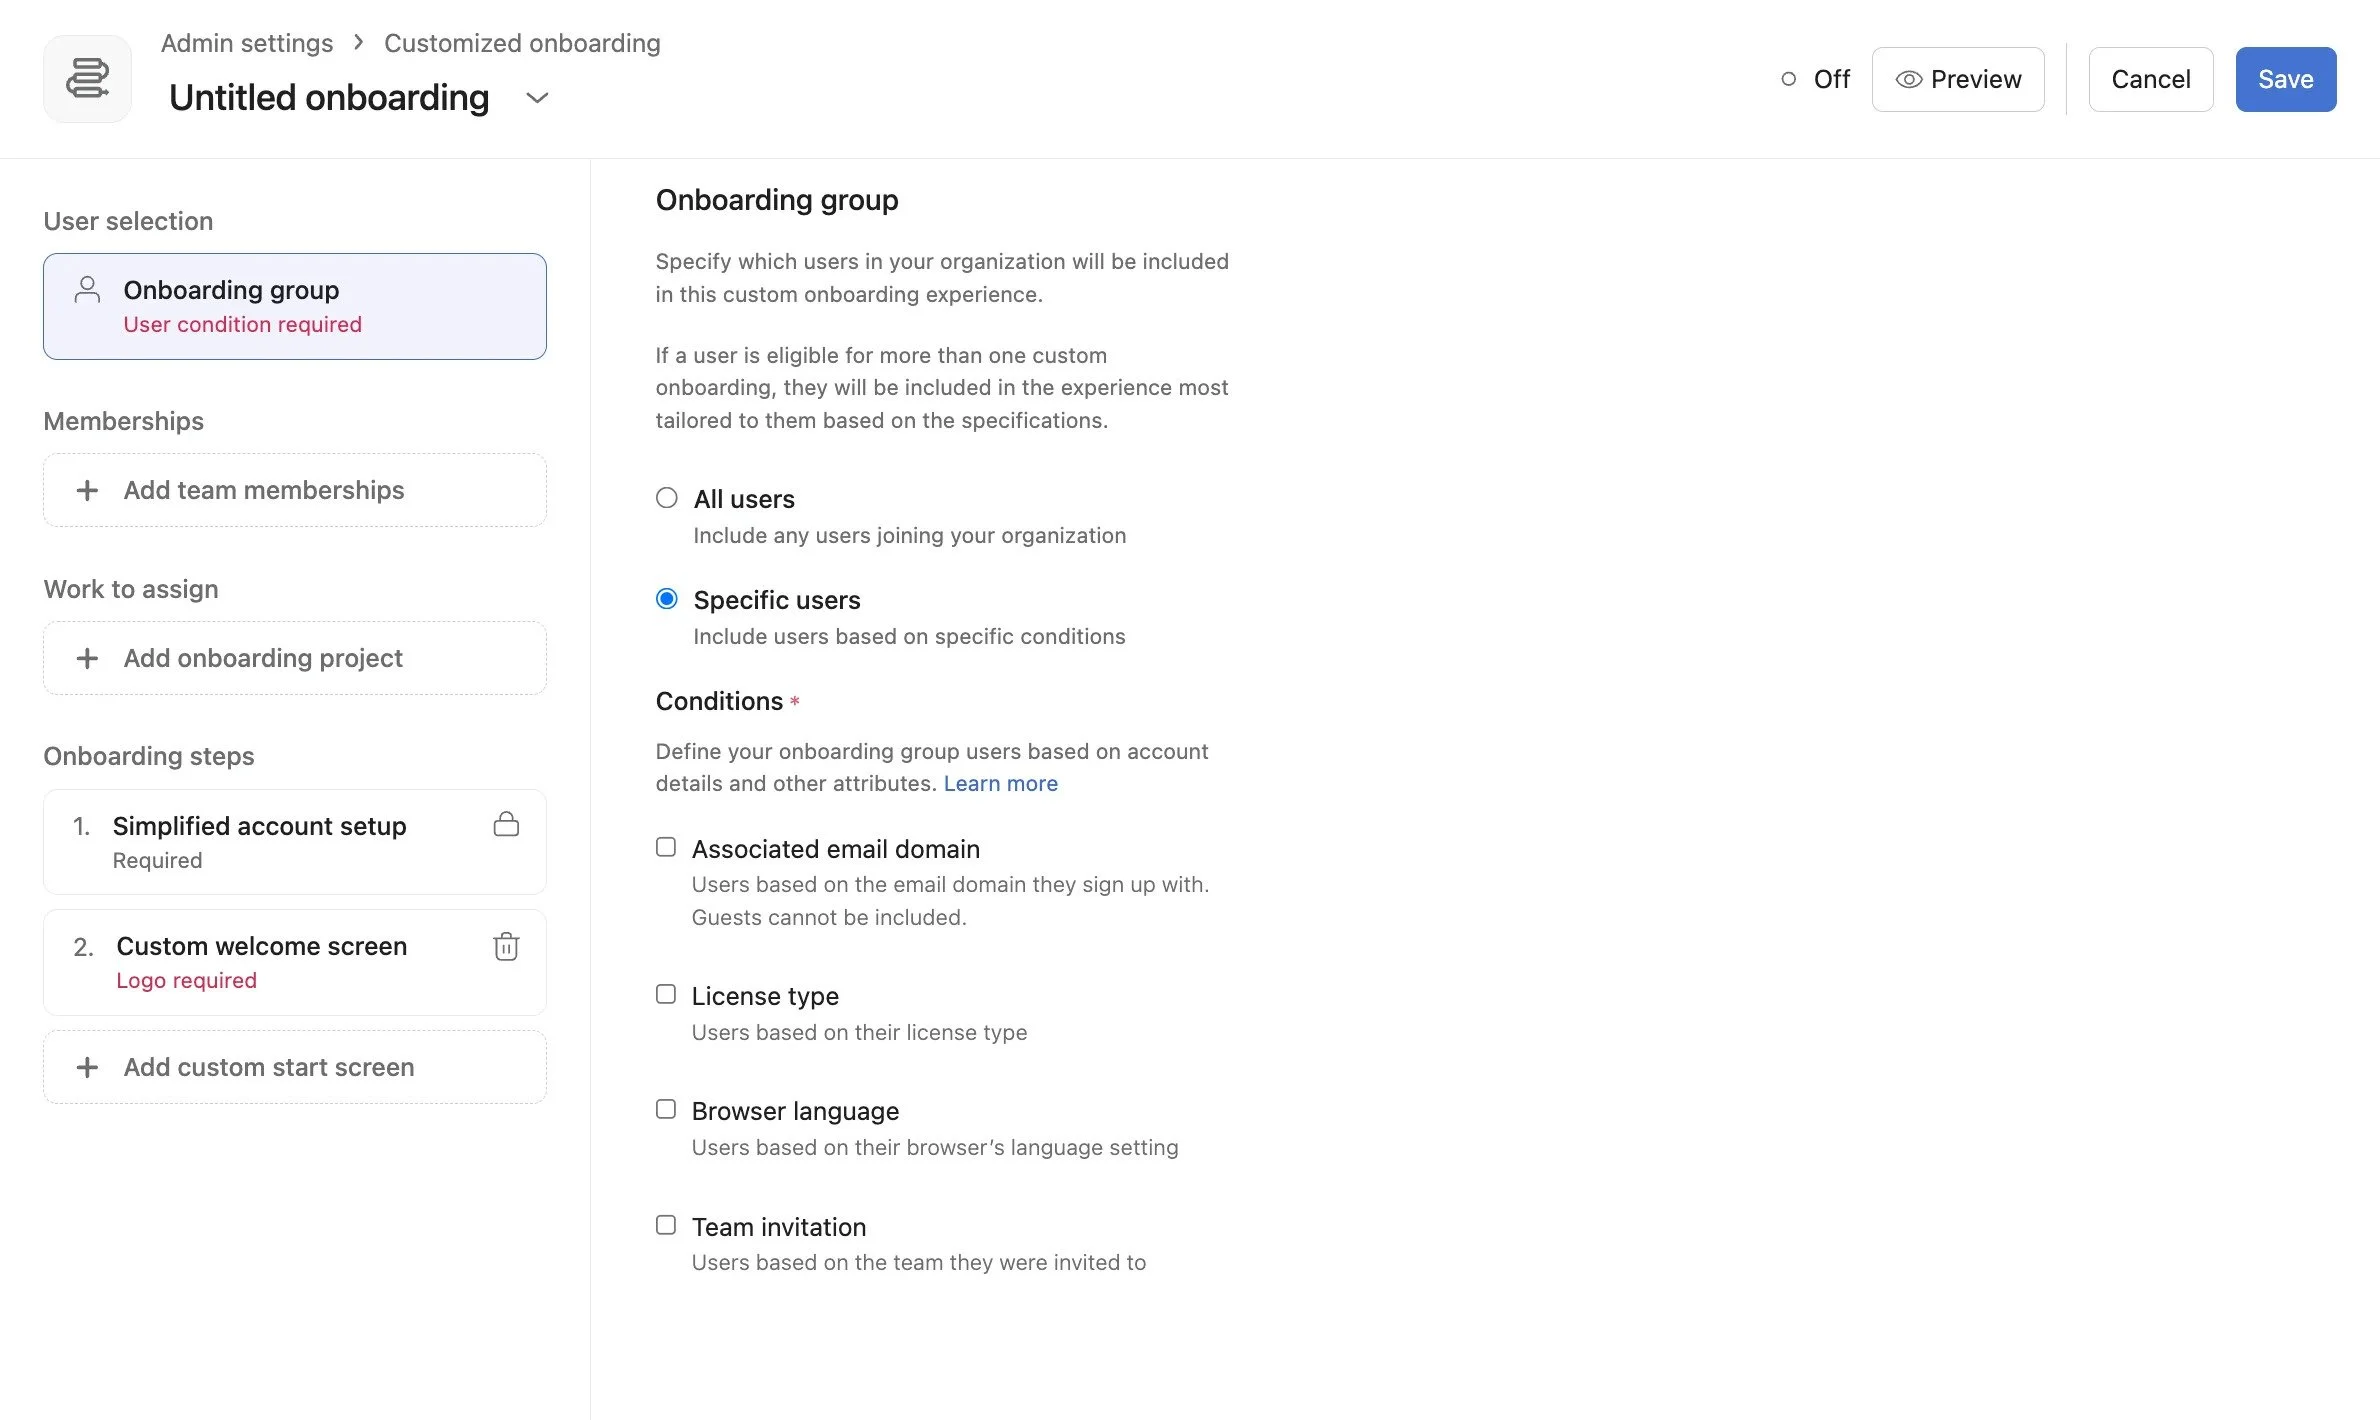Click the plus icon to add team memberships
2380x1420 pixels.
(x=87, y=490)
